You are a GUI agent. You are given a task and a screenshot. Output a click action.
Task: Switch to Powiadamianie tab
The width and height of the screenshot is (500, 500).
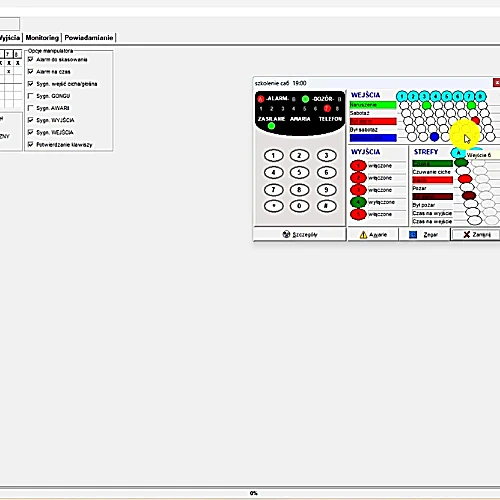89,38
